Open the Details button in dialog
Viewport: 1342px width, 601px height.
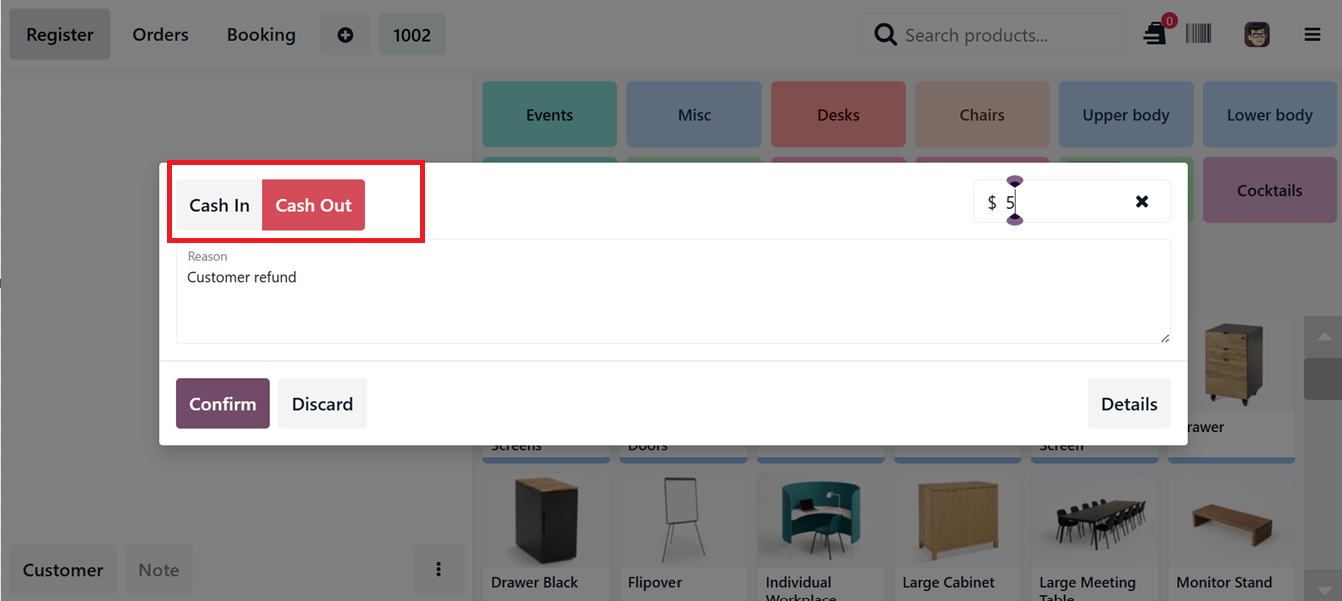(x=1129, y=404)
